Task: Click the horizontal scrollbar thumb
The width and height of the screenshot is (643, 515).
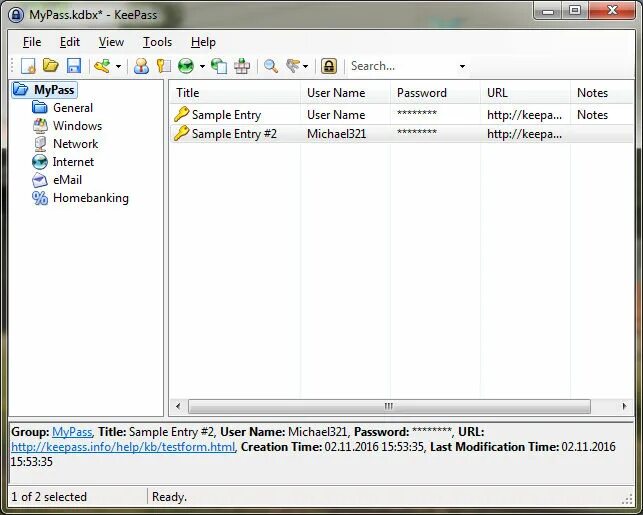Action: point(389,406)
